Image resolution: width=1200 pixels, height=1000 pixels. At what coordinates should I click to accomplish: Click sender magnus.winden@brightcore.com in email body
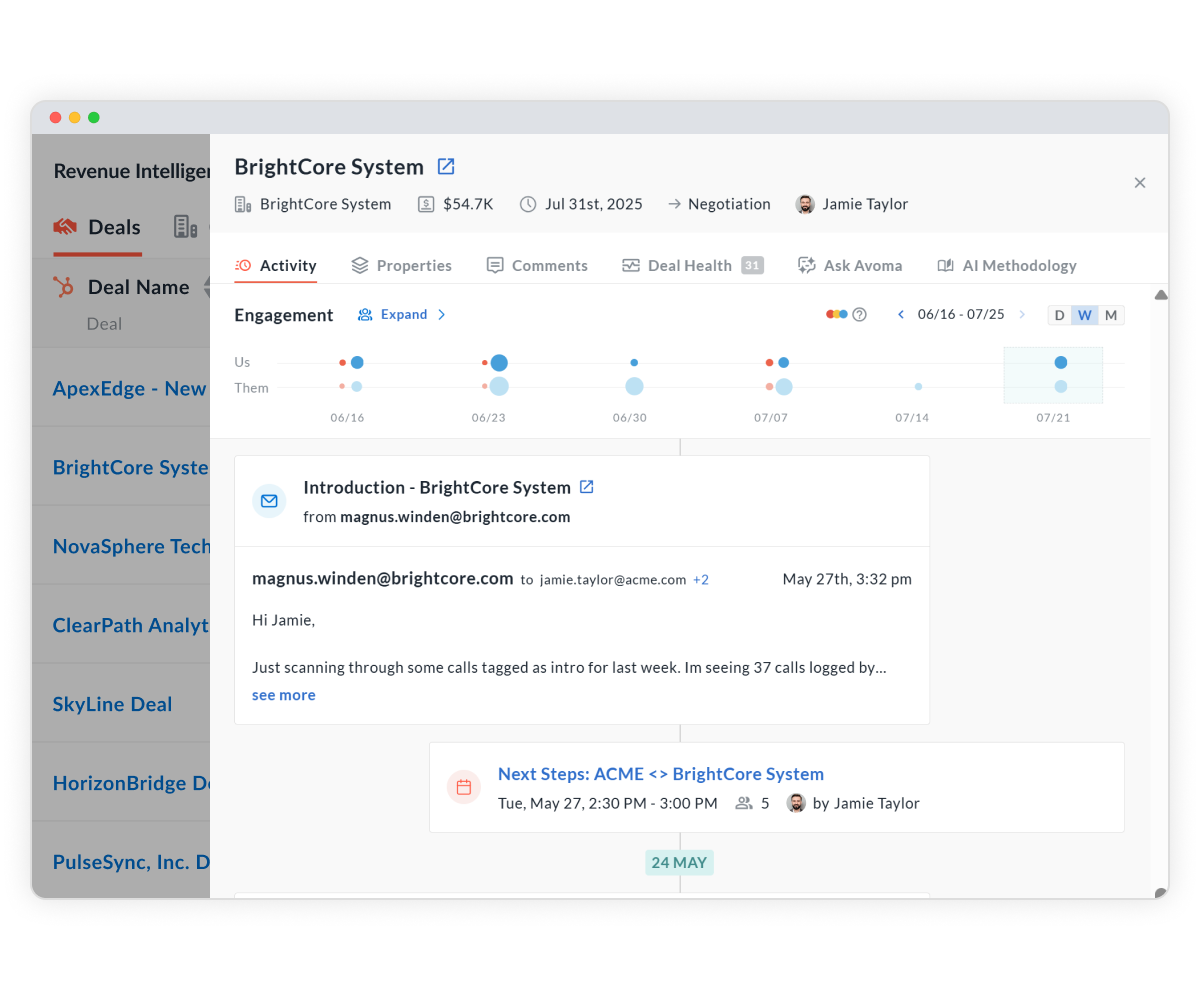coord(382,579)
